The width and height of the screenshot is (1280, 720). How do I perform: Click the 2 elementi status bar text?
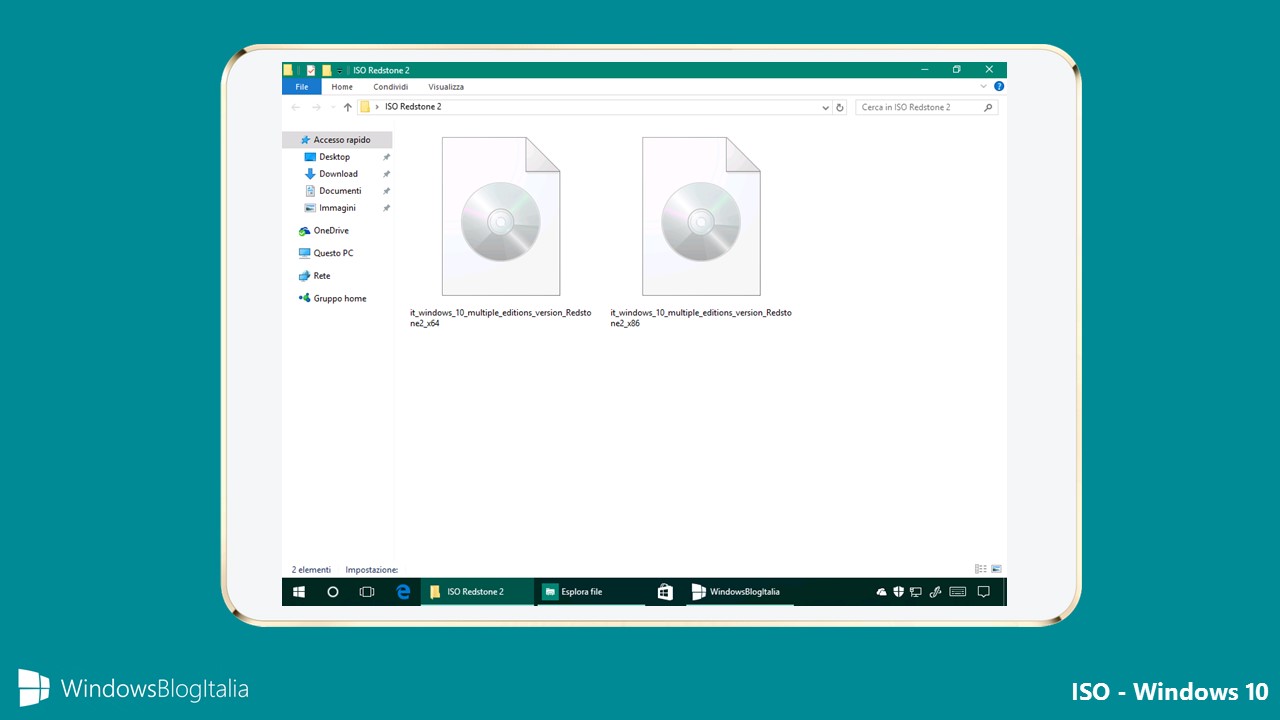click(311, 569)
